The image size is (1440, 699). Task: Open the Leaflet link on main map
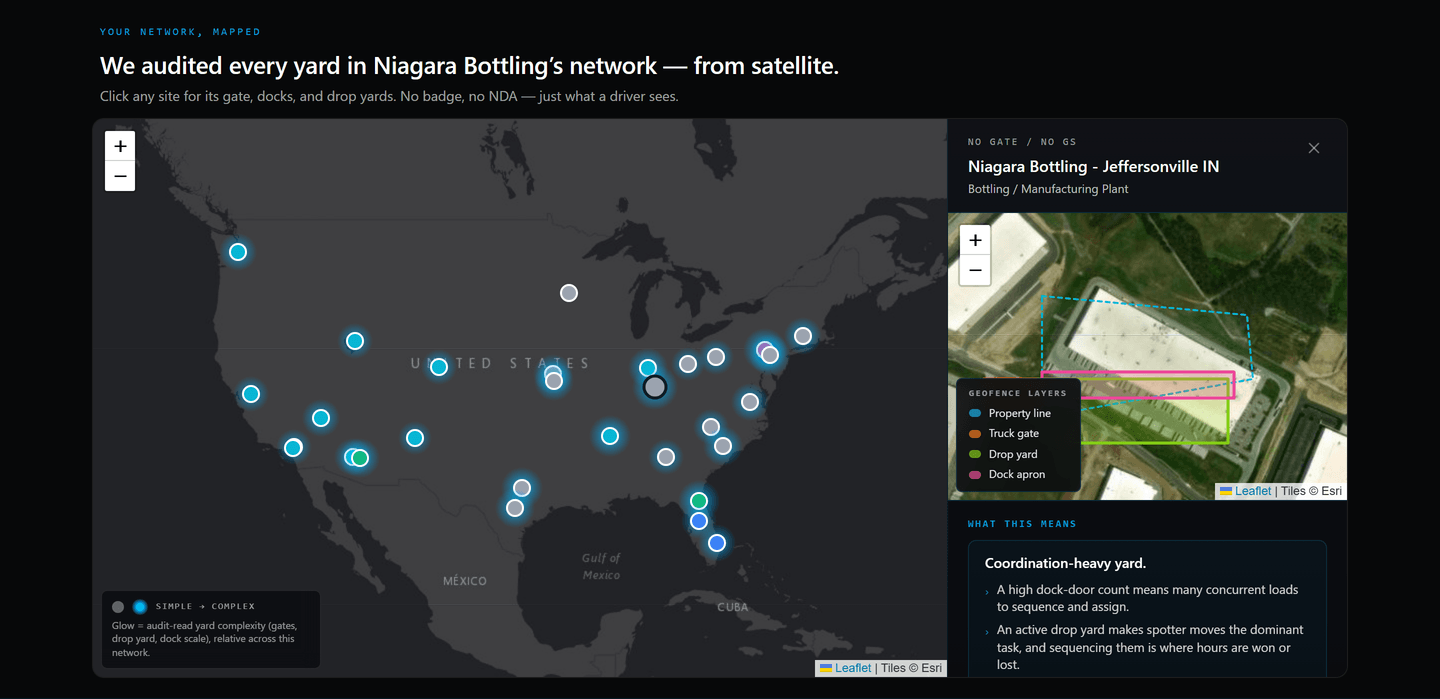coord(853,668)
